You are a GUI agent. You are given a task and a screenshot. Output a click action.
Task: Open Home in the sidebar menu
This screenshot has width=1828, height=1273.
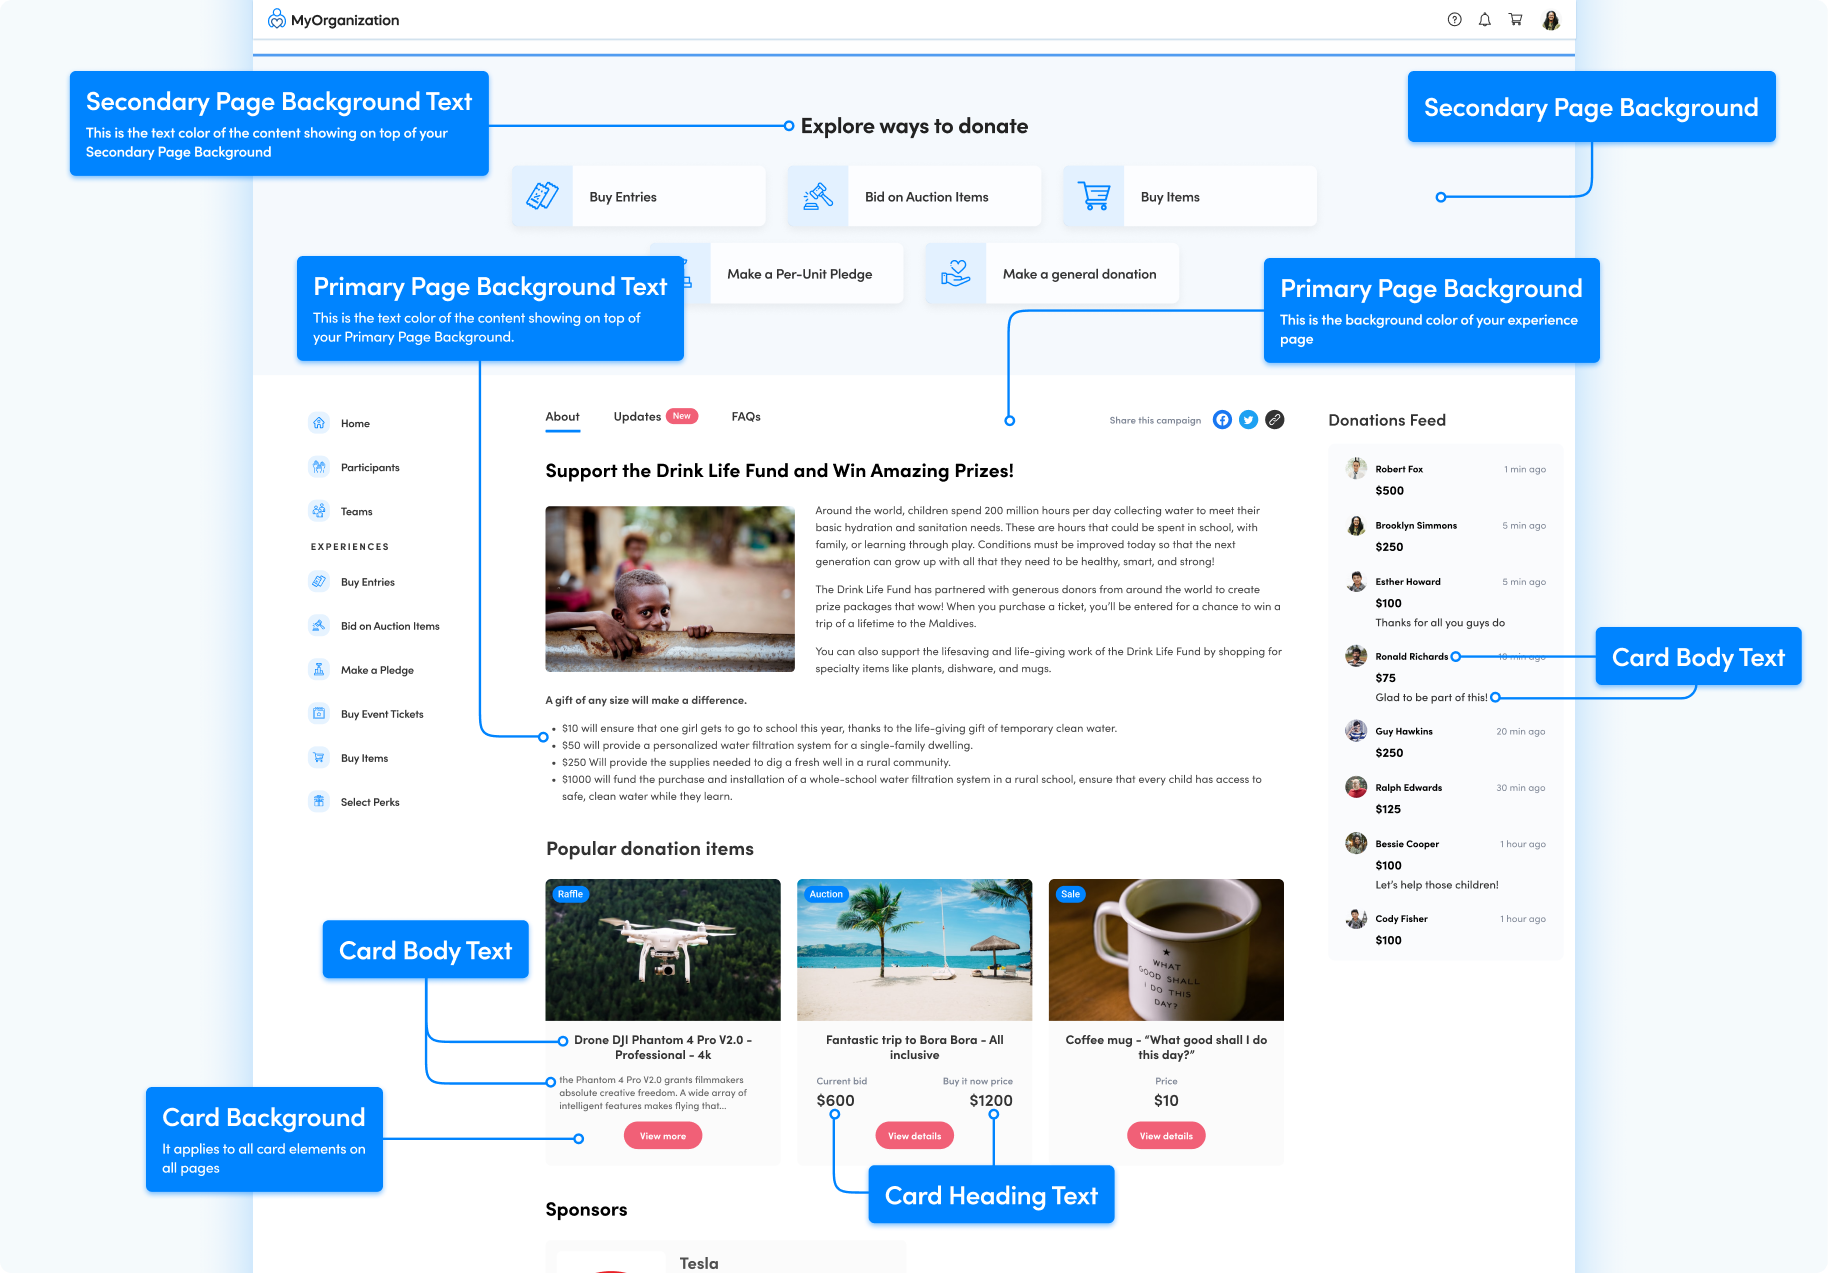(355, 424)
